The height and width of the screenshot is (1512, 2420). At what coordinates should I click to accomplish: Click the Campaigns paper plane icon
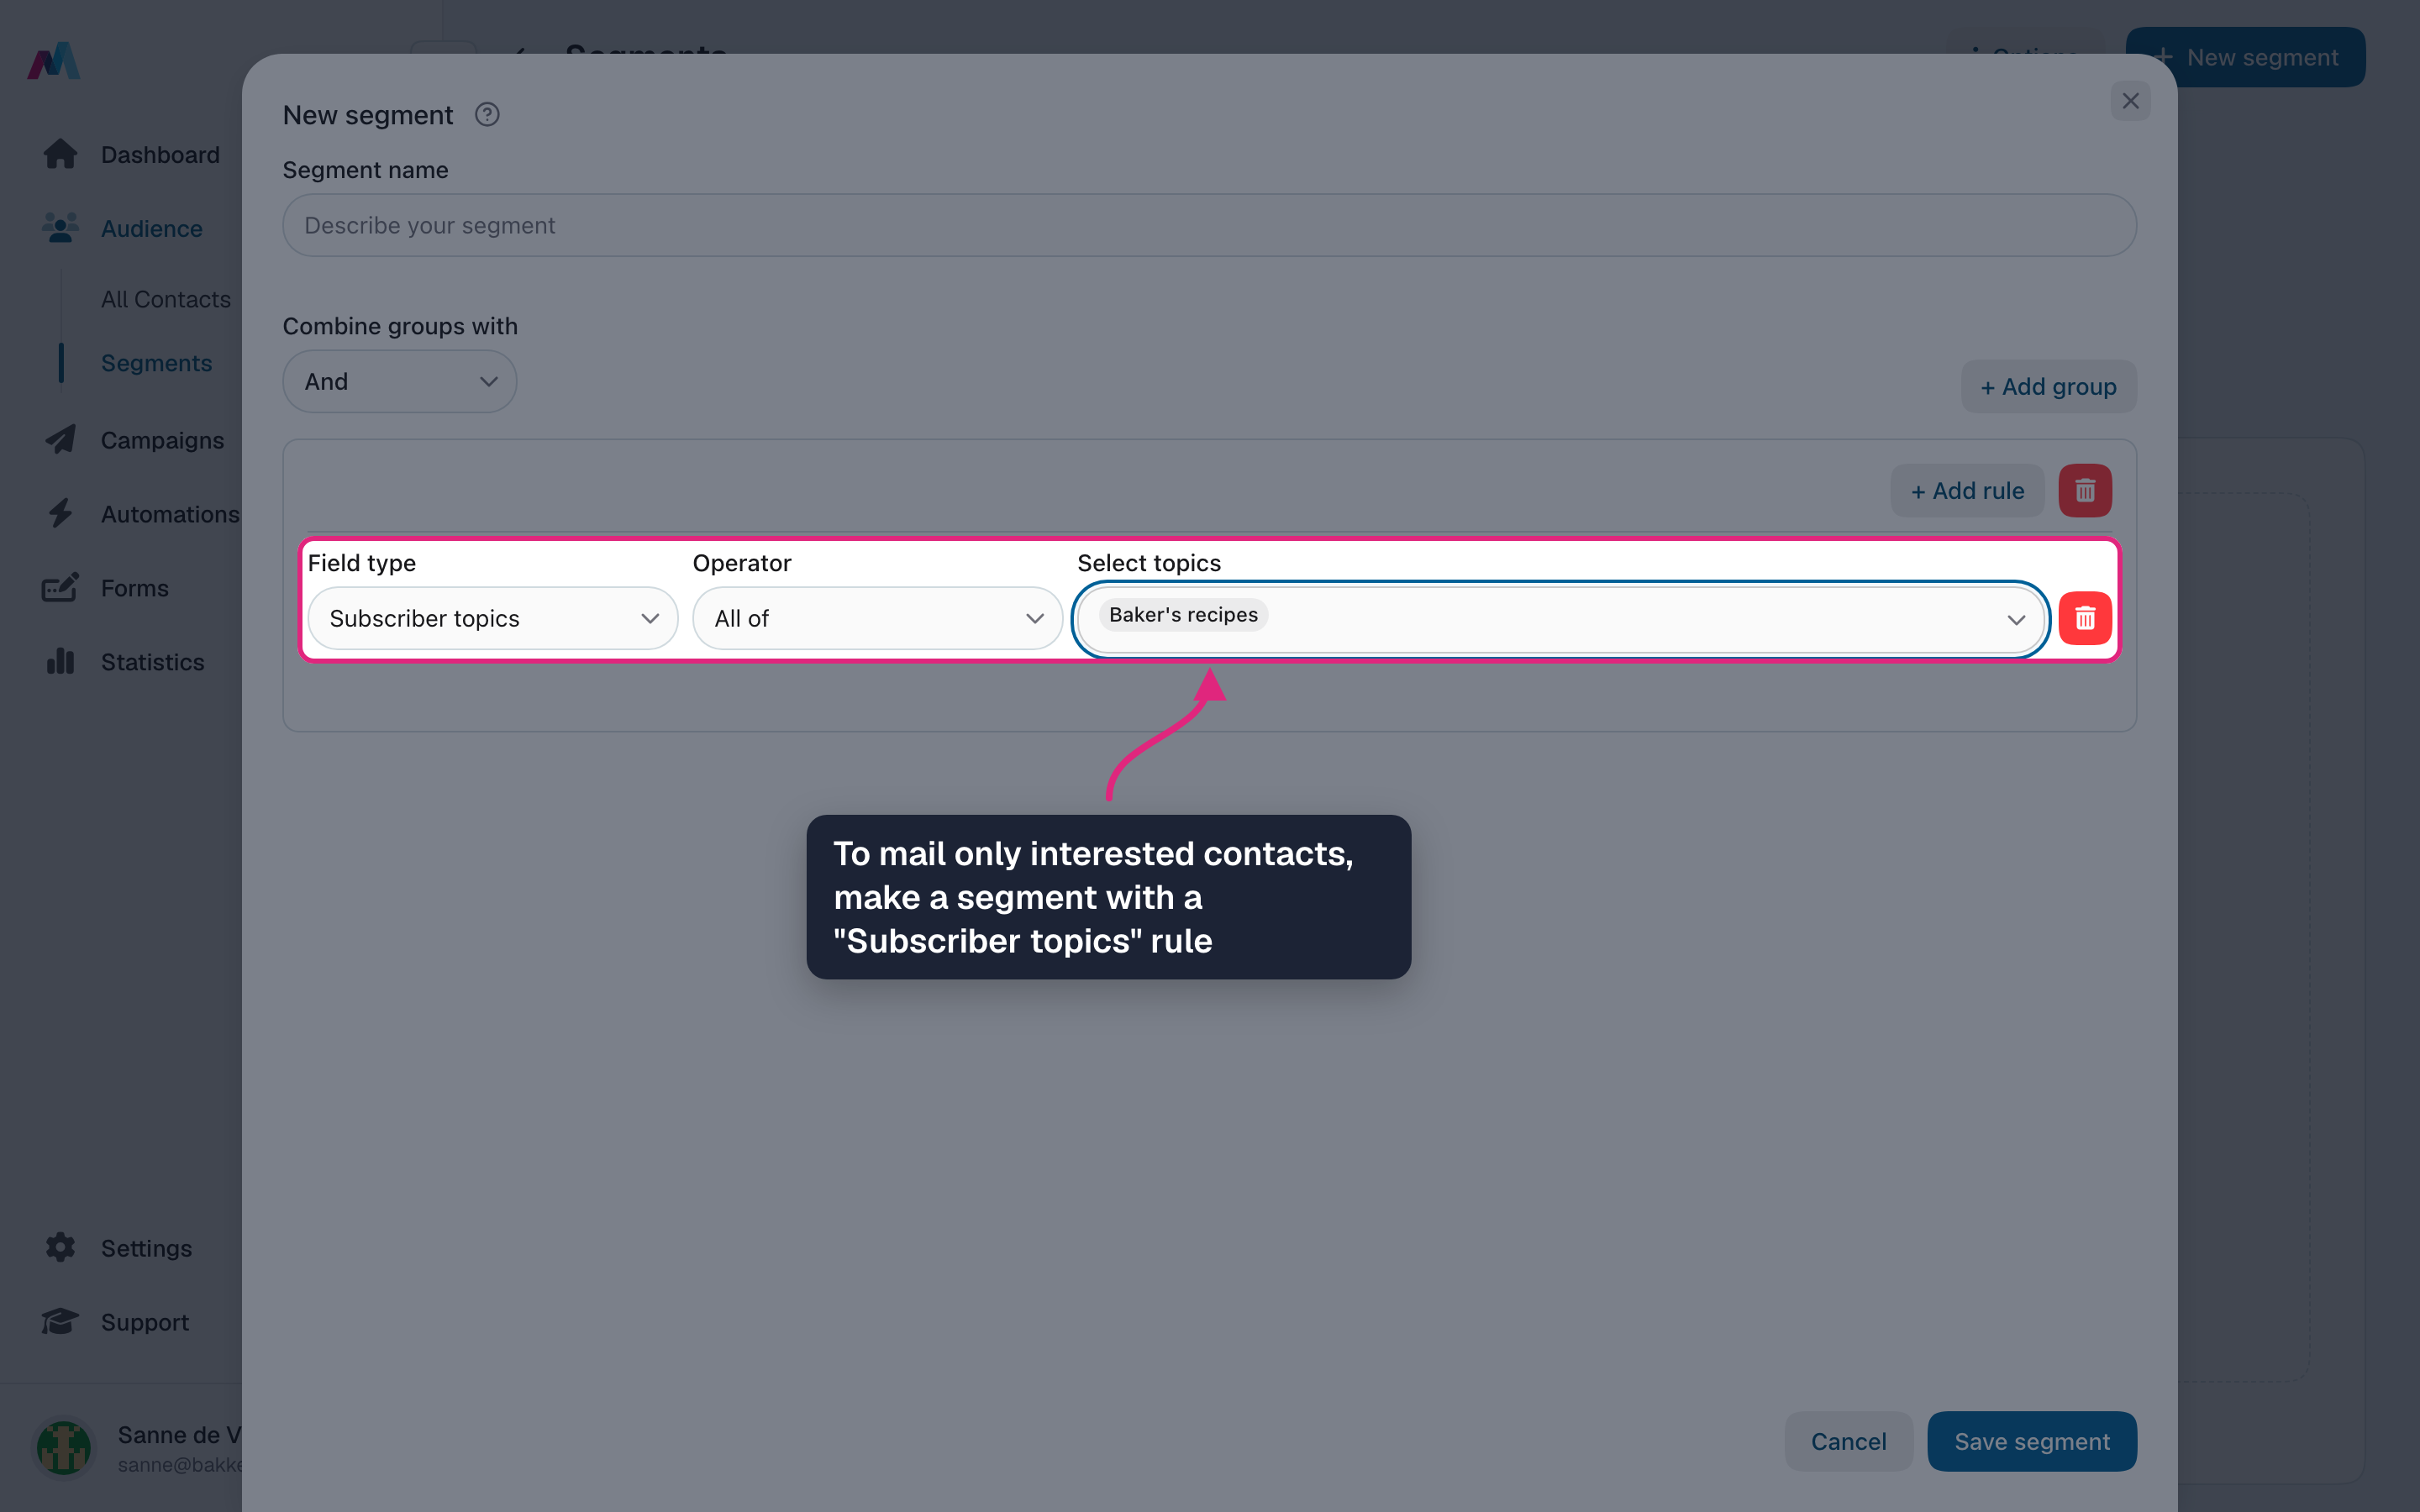pyautogui.click(x=60, y=440)
